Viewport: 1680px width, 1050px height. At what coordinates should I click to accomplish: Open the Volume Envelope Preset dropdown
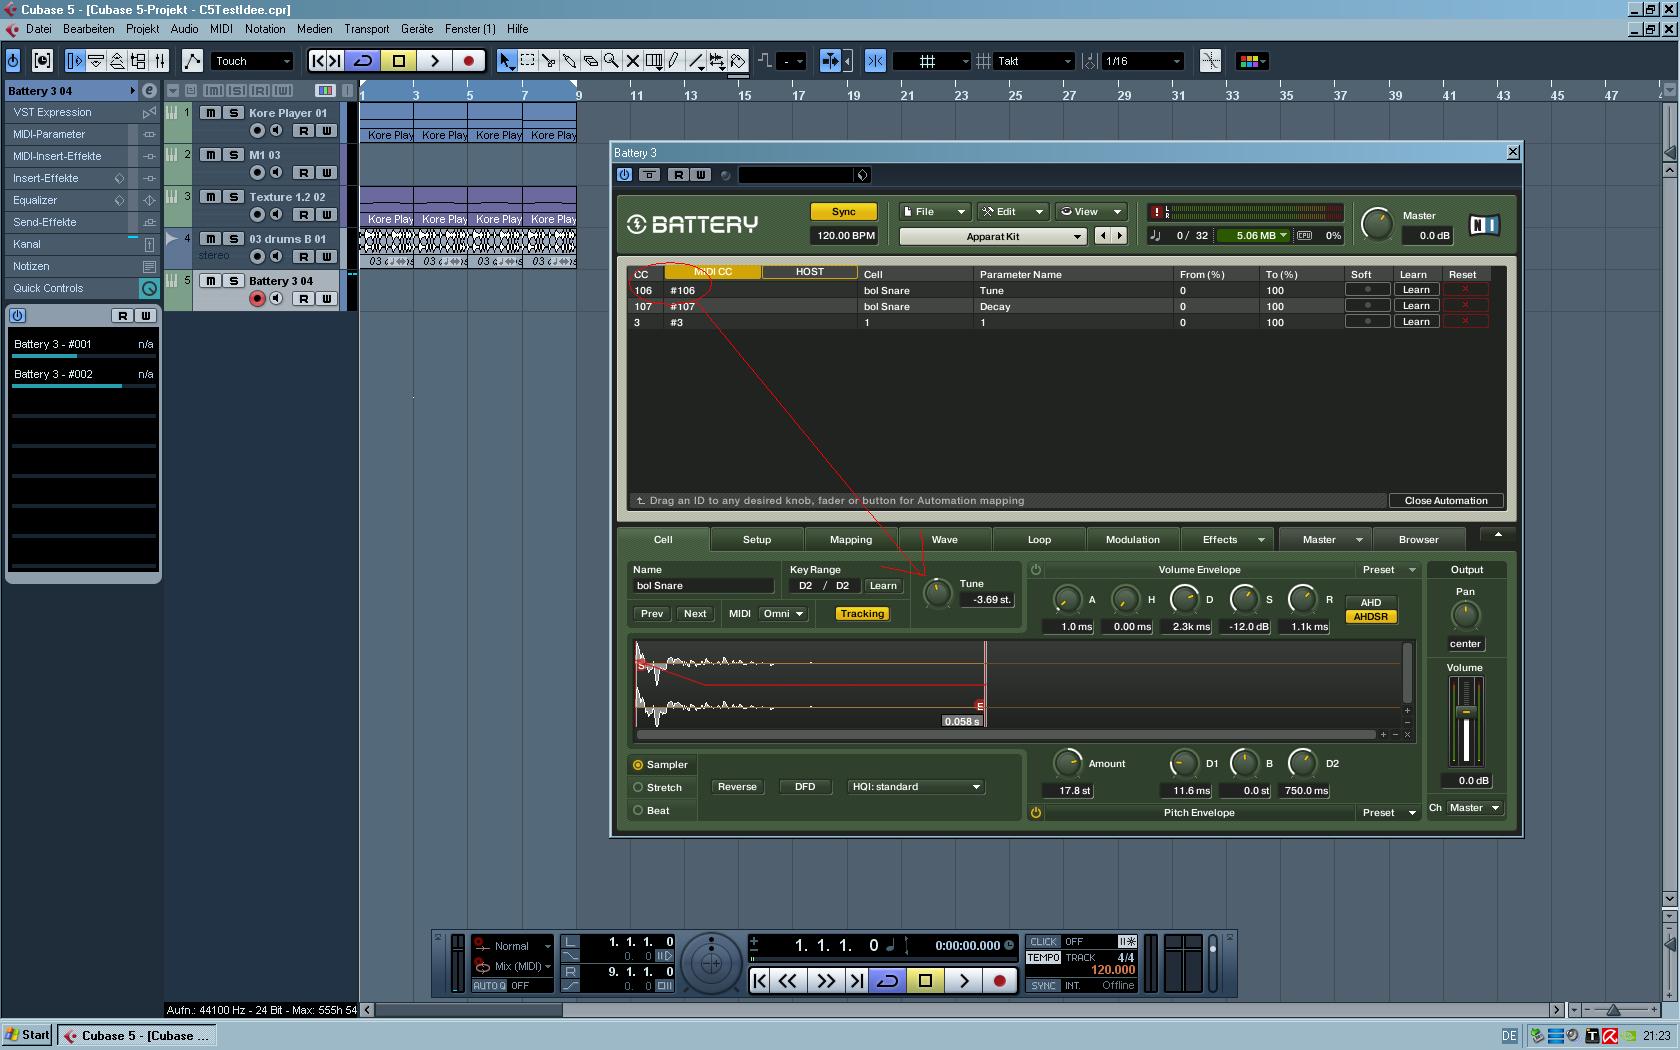(1389, 570)
